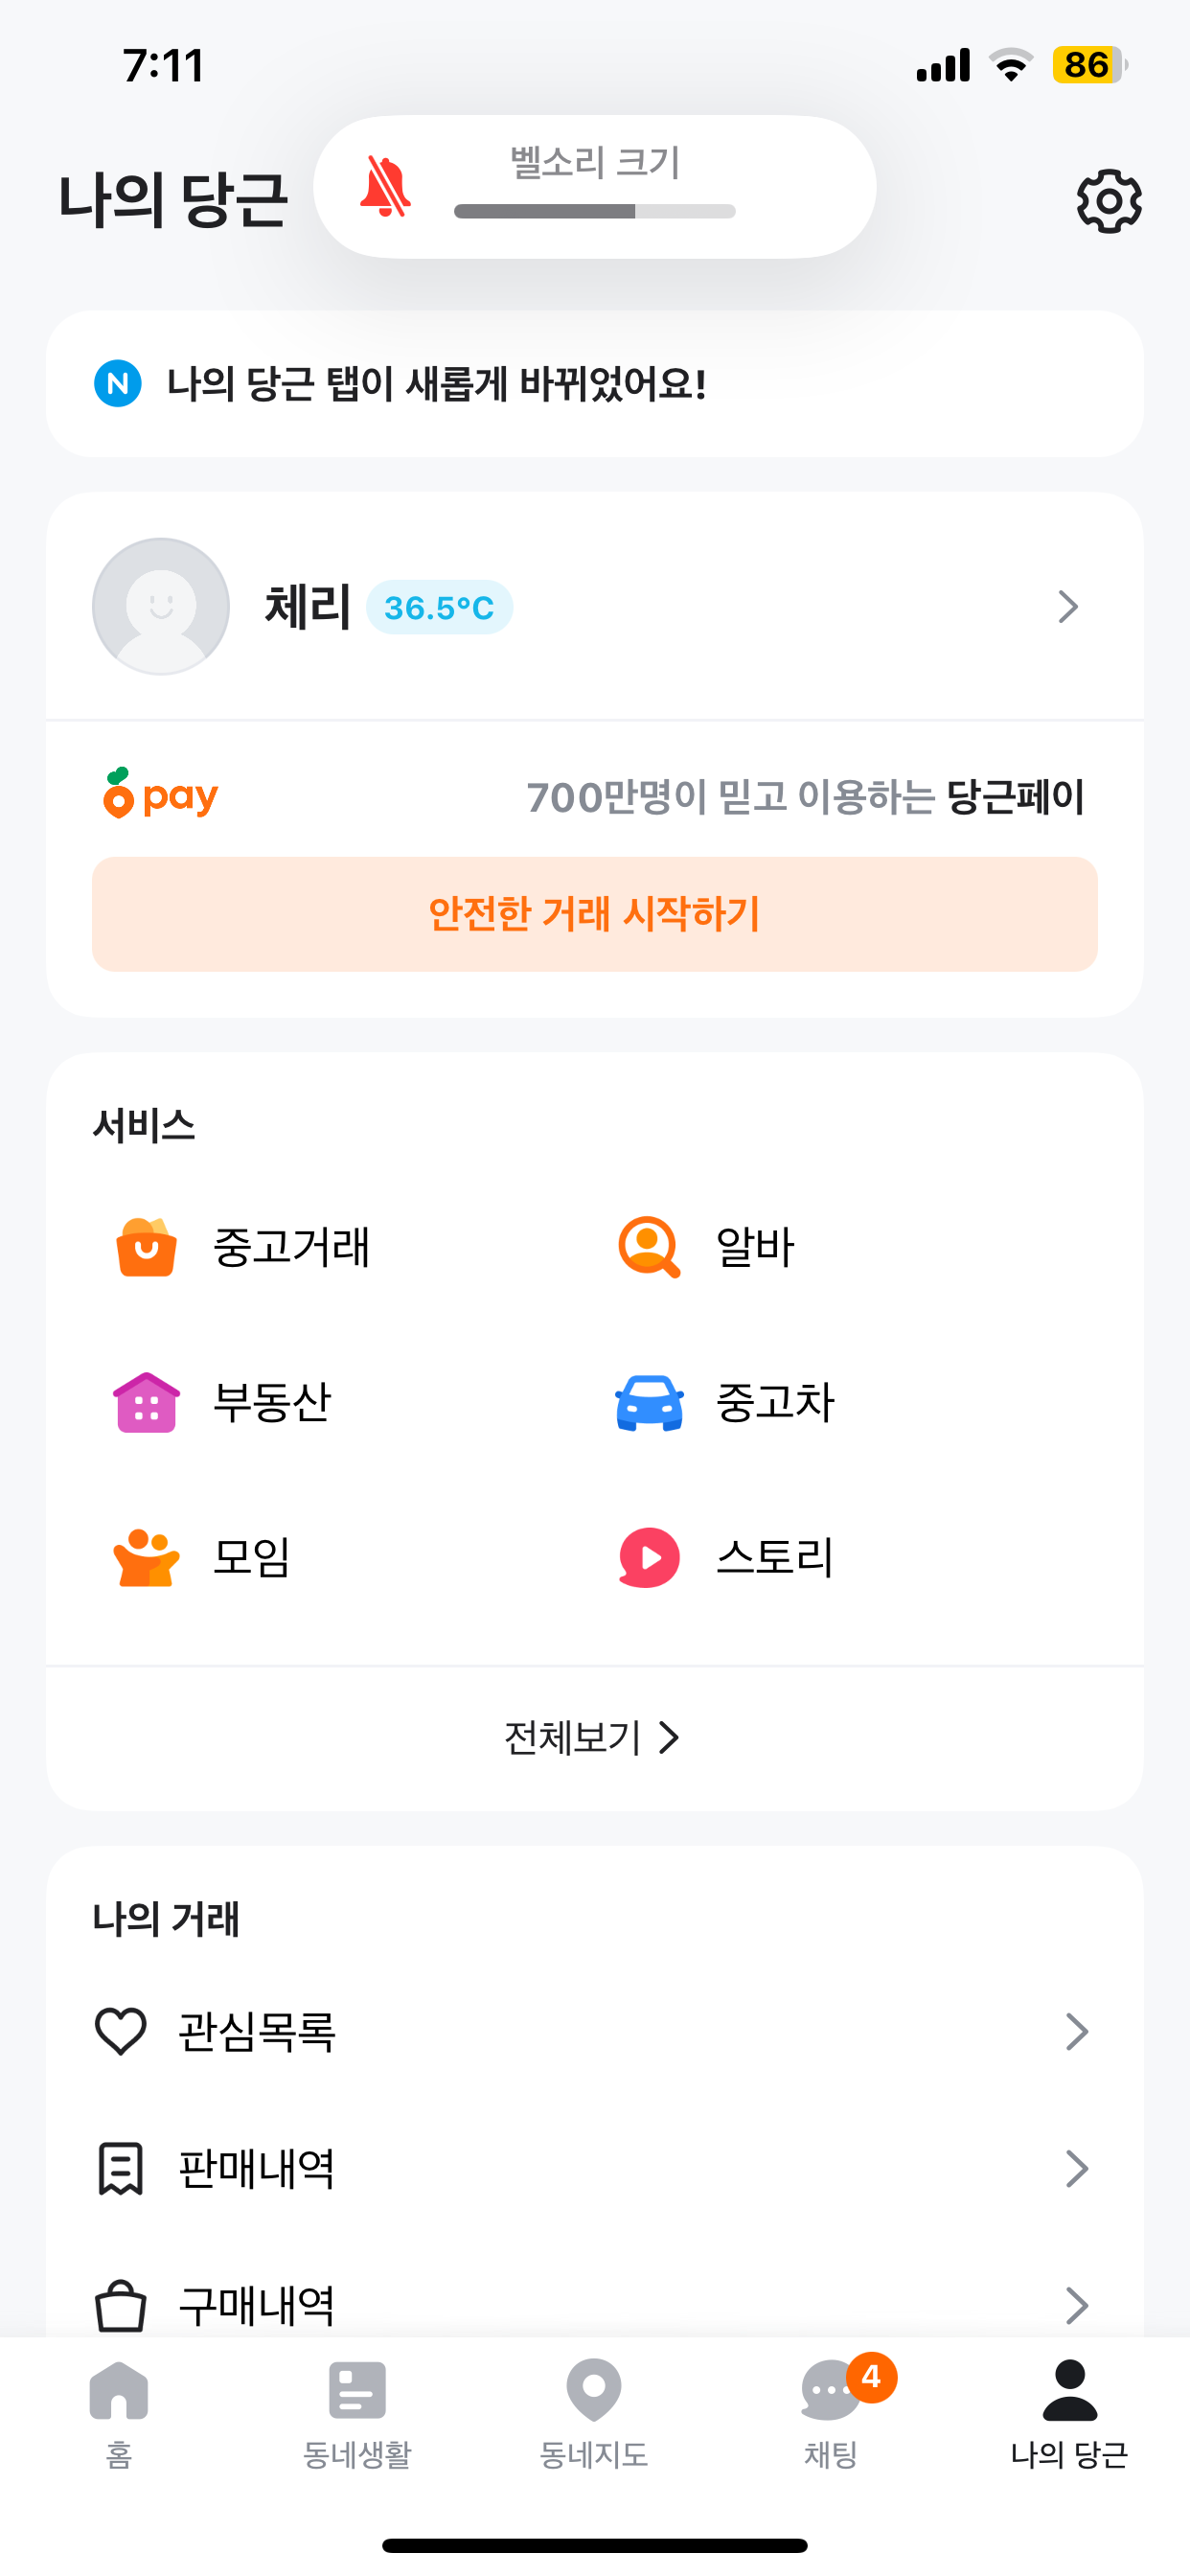Open the 스토리 play icon
This screenshot has width=1190, height=2576.
tap(649, 1557)
